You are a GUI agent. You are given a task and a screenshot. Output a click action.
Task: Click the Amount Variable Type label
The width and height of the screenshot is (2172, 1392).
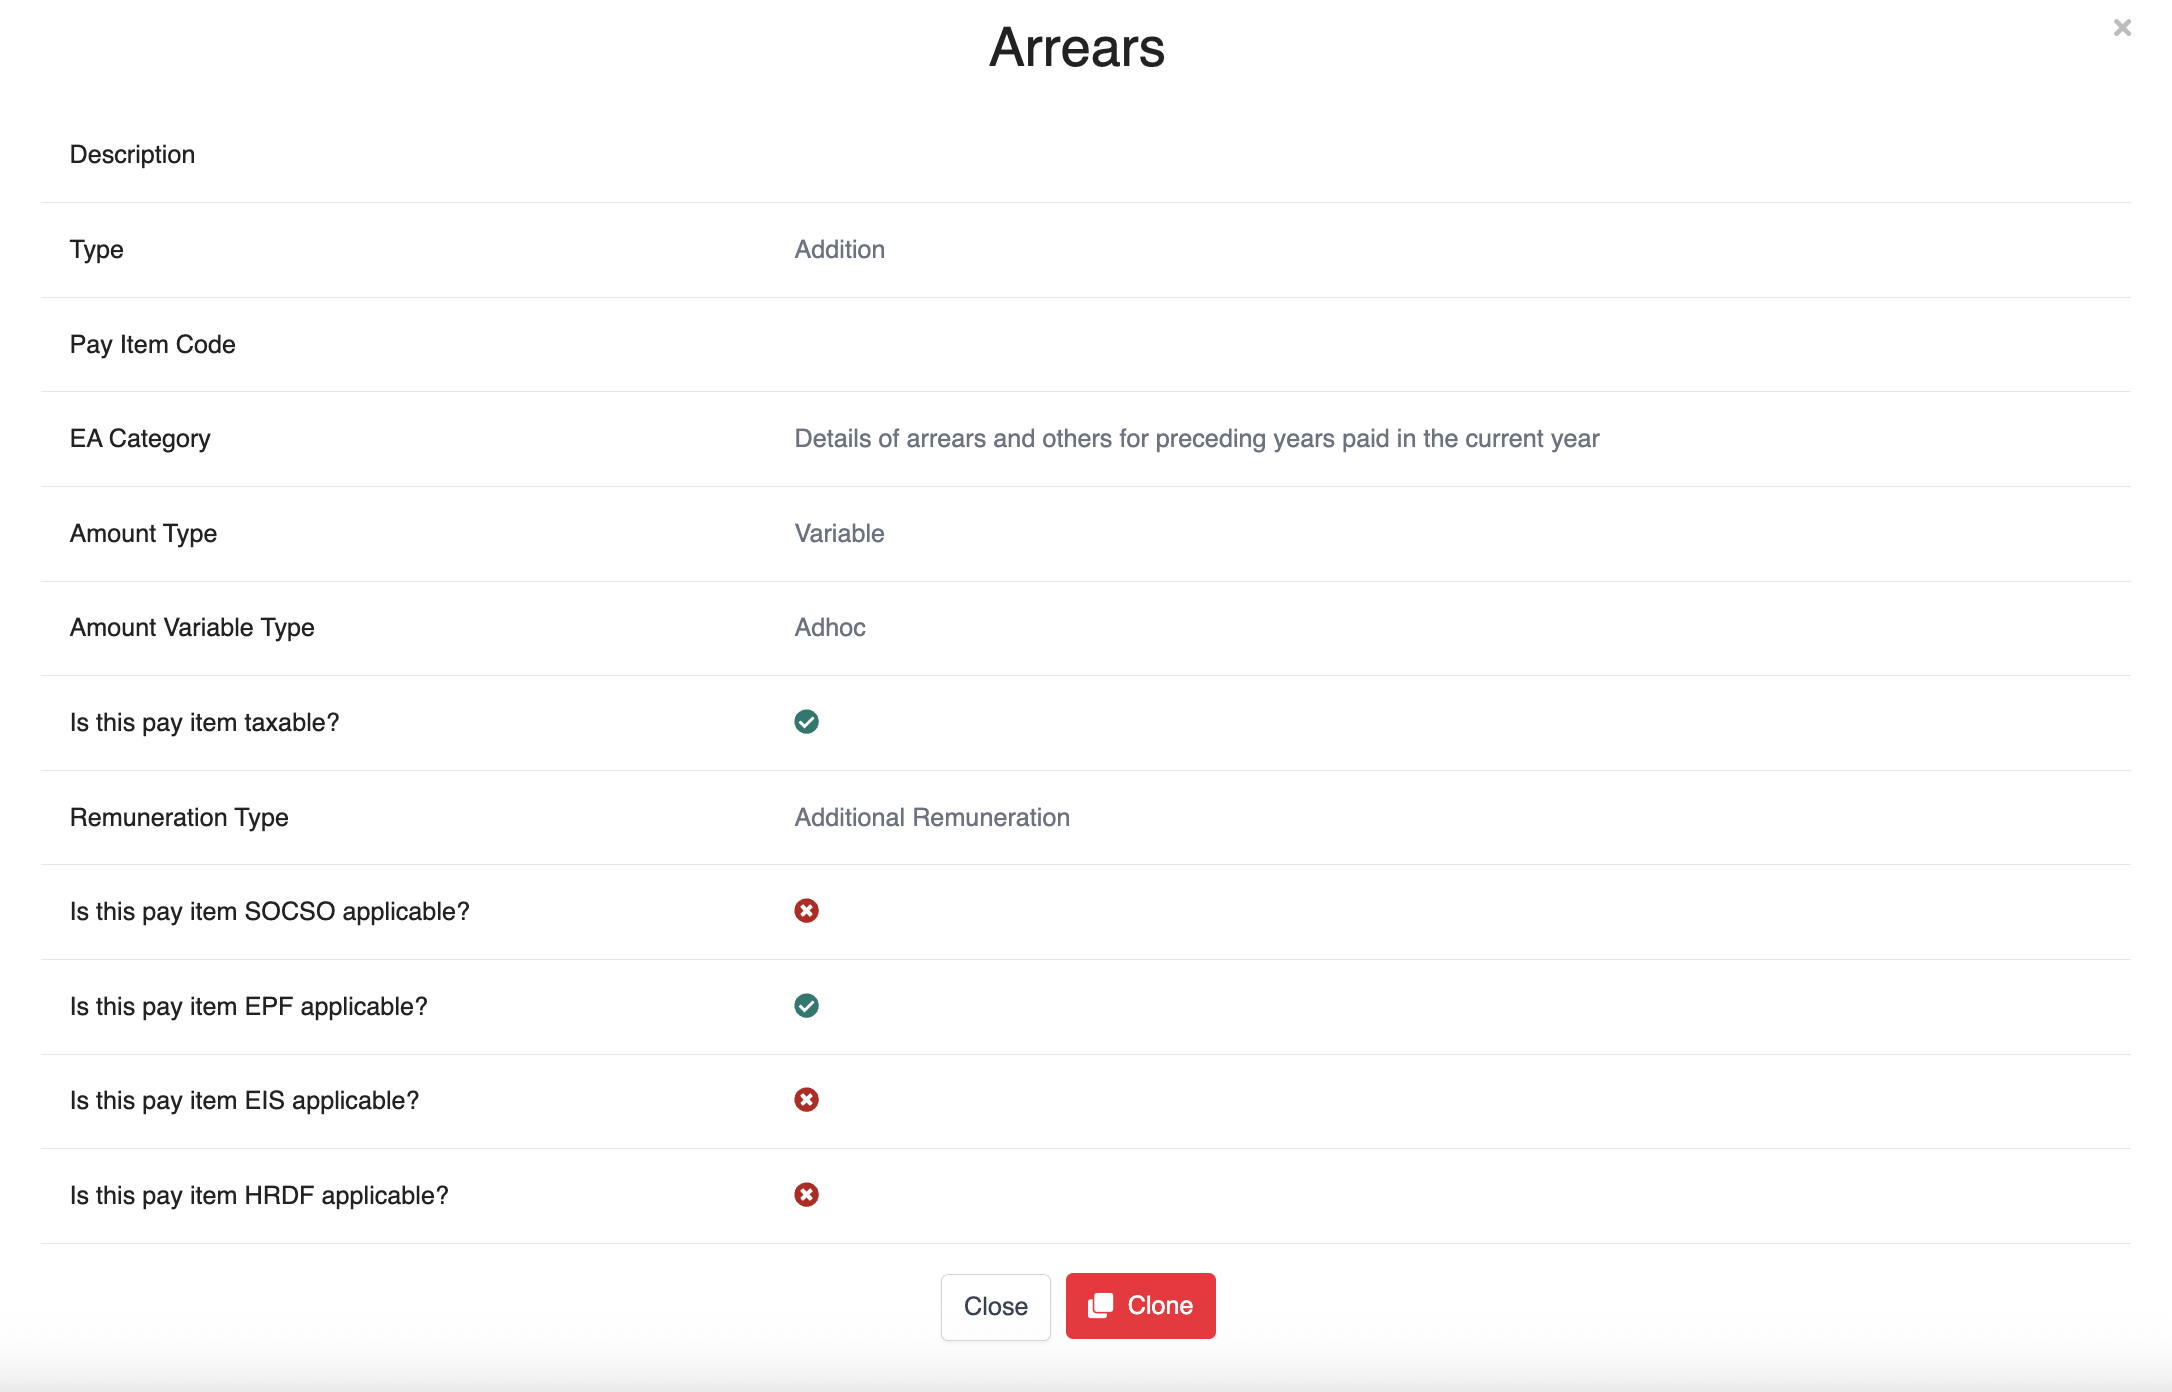[x=192, y=628]
